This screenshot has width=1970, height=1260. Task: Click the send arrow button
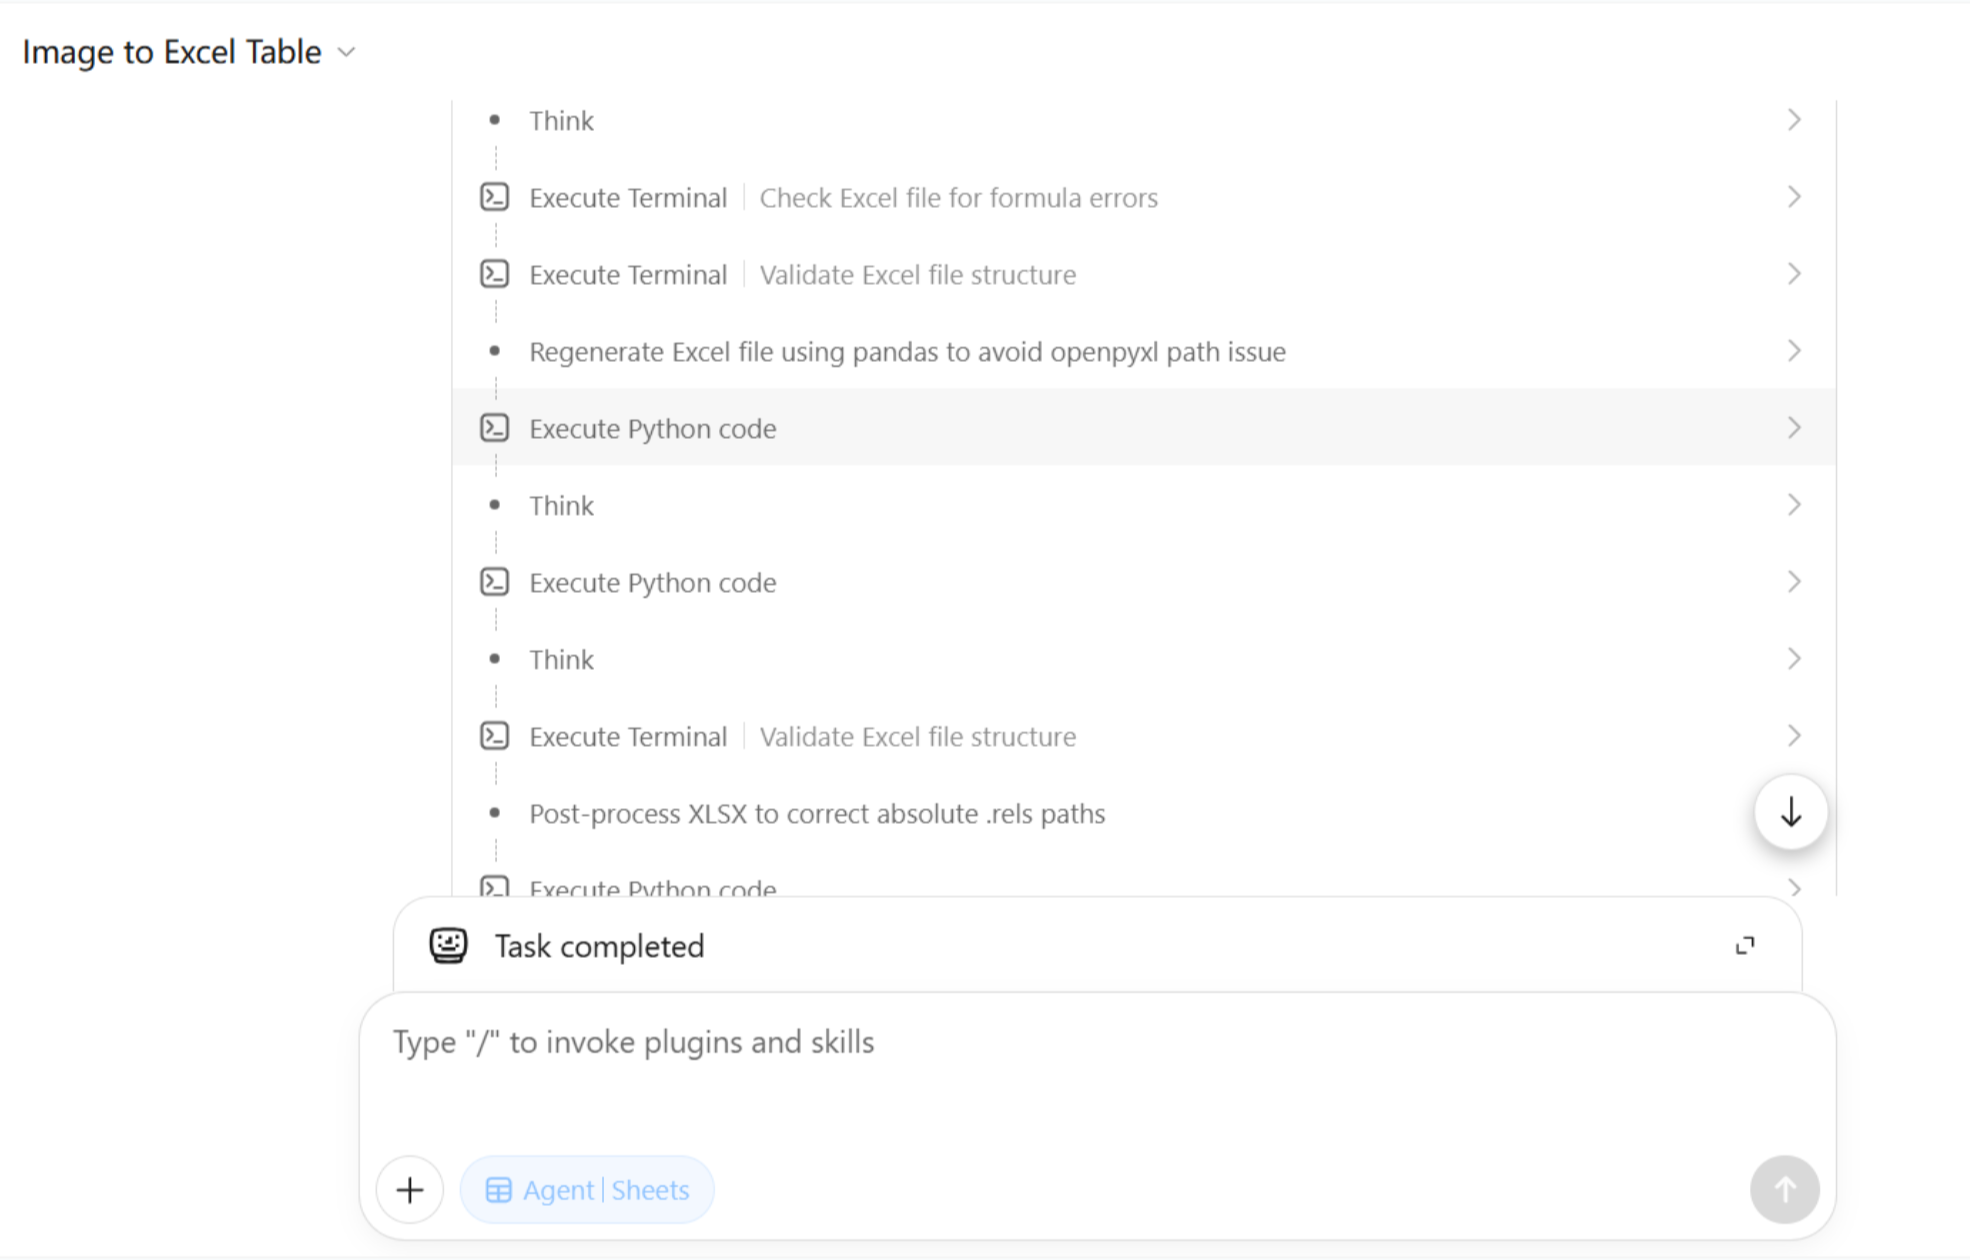click(1785, 1190)
